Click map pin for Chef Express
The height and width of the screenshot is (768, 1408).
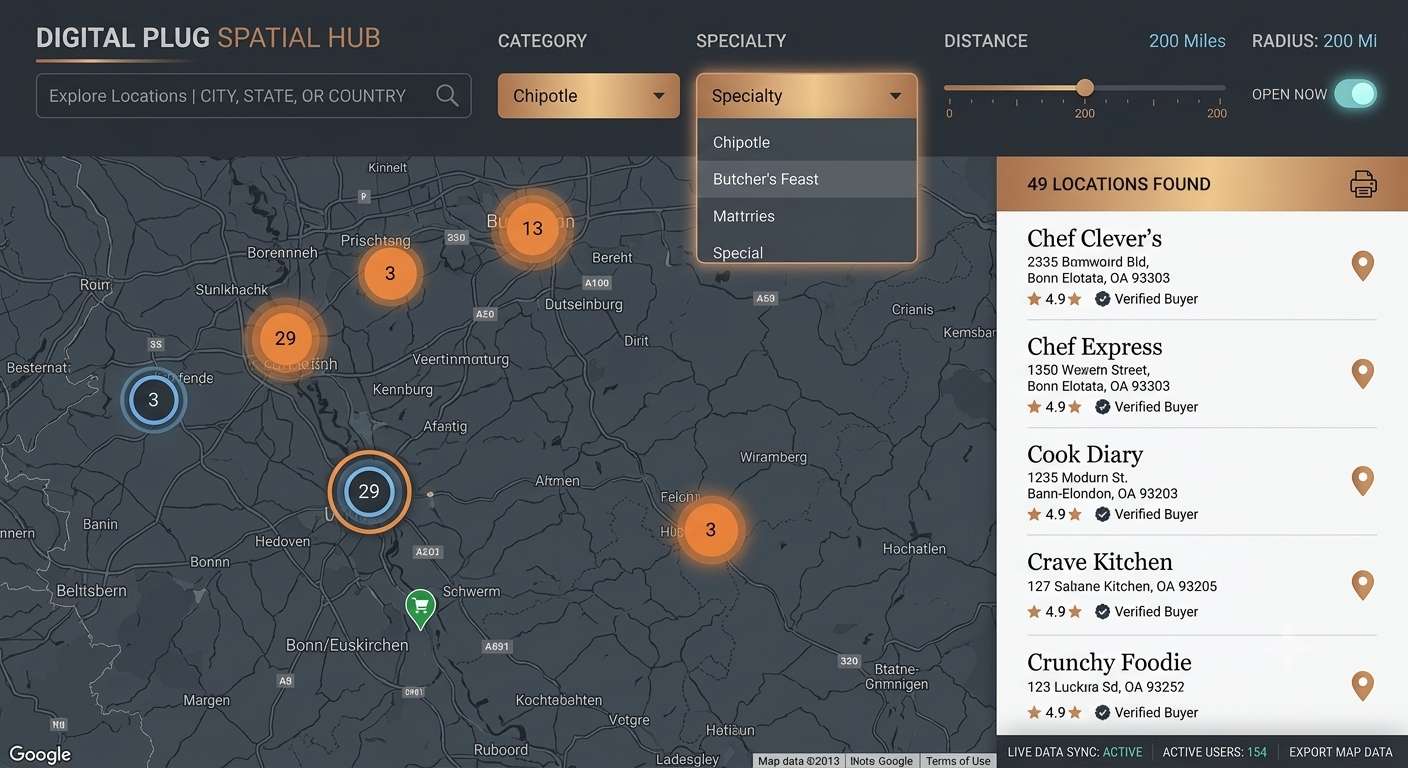(1362, 374)
